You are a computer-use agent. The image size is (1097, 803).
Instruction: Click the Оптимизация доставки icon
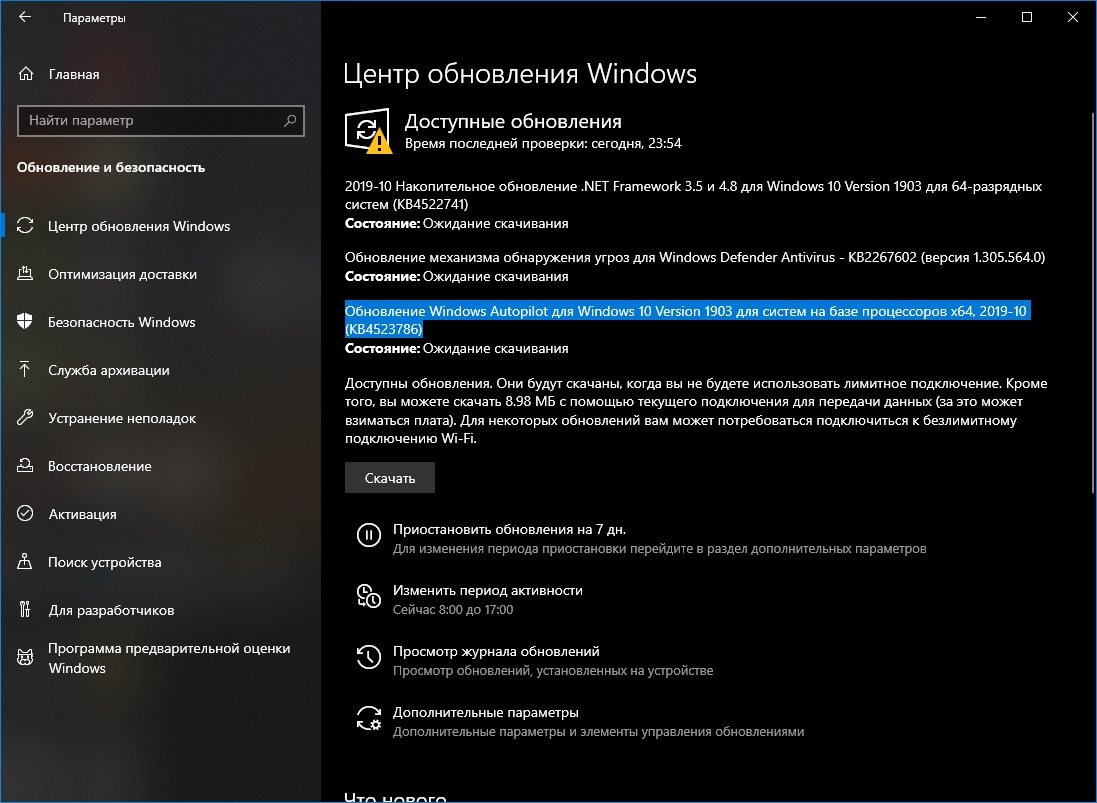[x=25, y=273]
